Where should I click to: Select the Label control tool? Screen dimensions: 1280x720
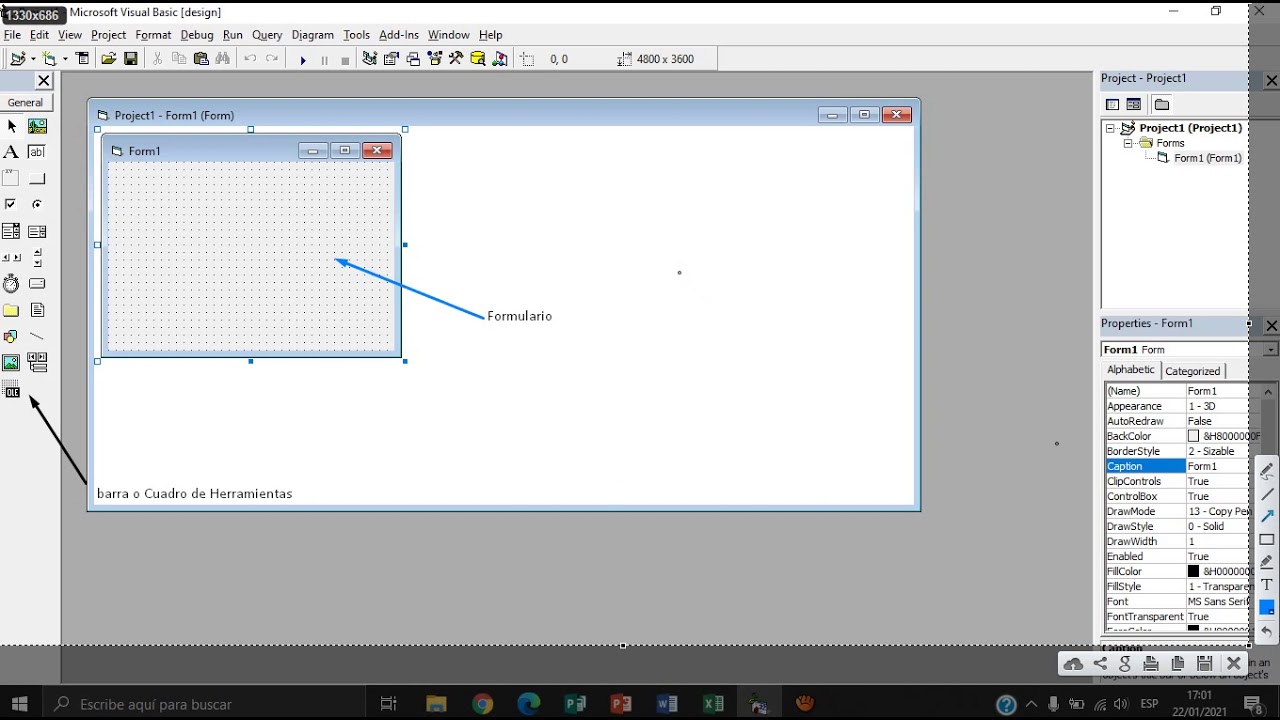pos(11,153)
